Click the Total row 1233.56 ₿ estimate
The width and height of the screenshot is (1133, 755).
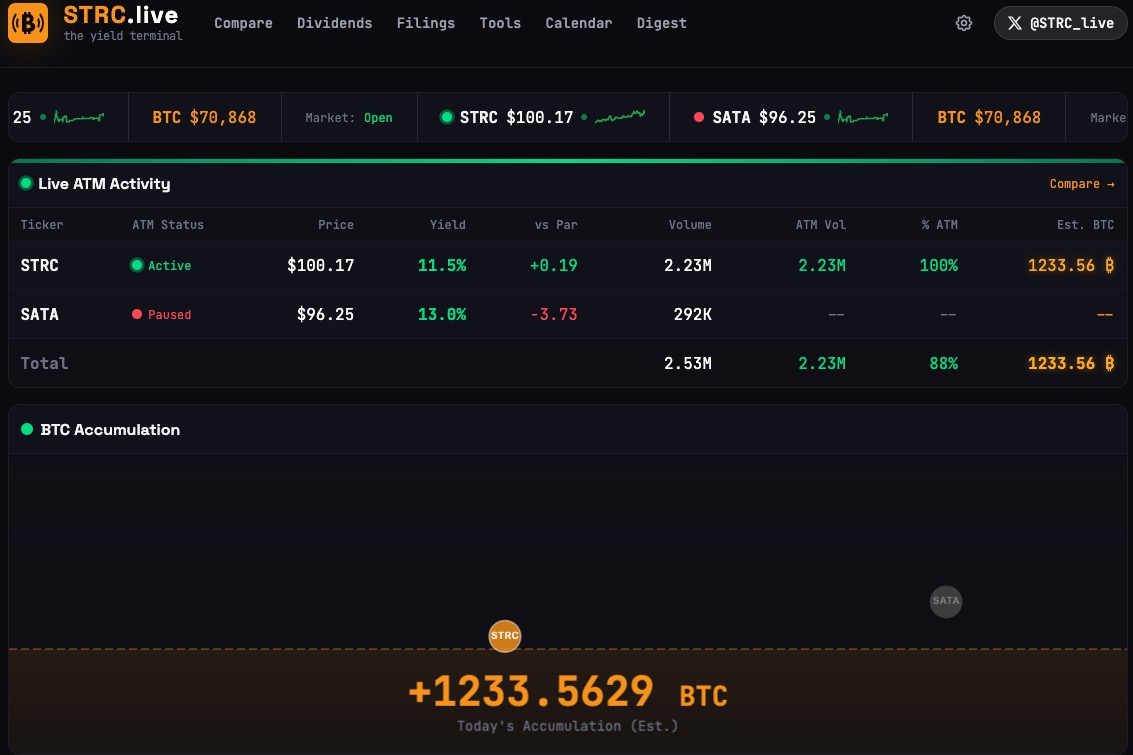(1071, 363)
